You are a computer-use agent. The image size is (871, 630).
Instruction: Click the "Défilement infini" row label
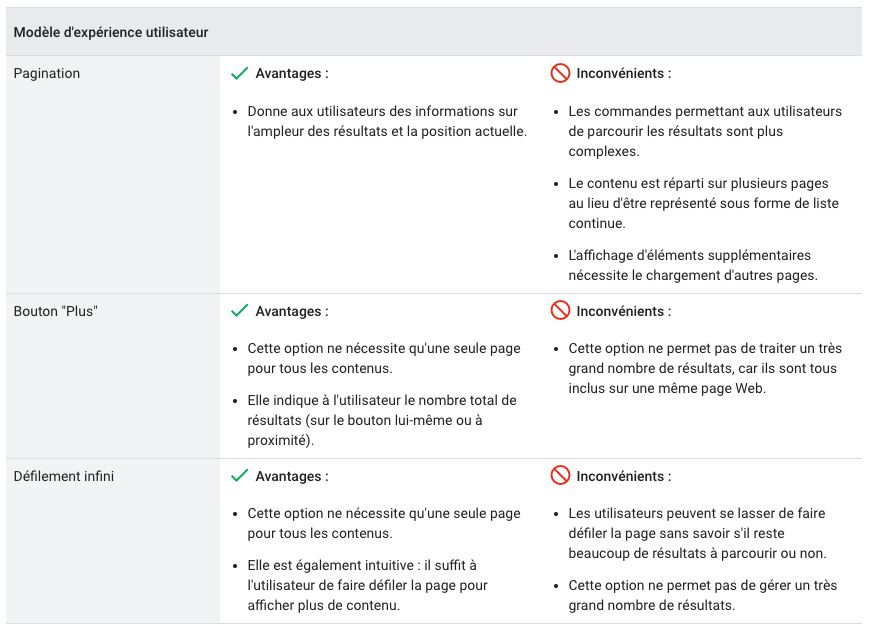click(x=64, y=476)
